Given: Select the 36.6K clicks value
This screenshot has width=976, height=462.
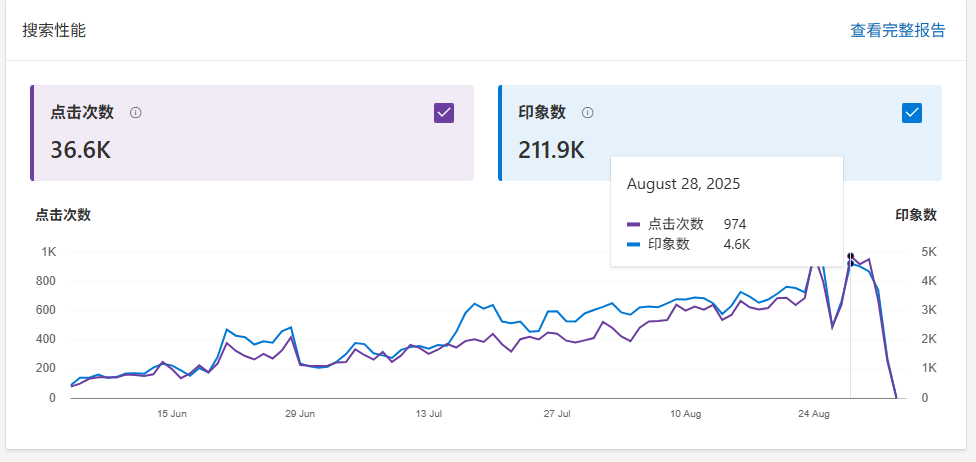Looking at the screenshot, I should coord(80,150).
